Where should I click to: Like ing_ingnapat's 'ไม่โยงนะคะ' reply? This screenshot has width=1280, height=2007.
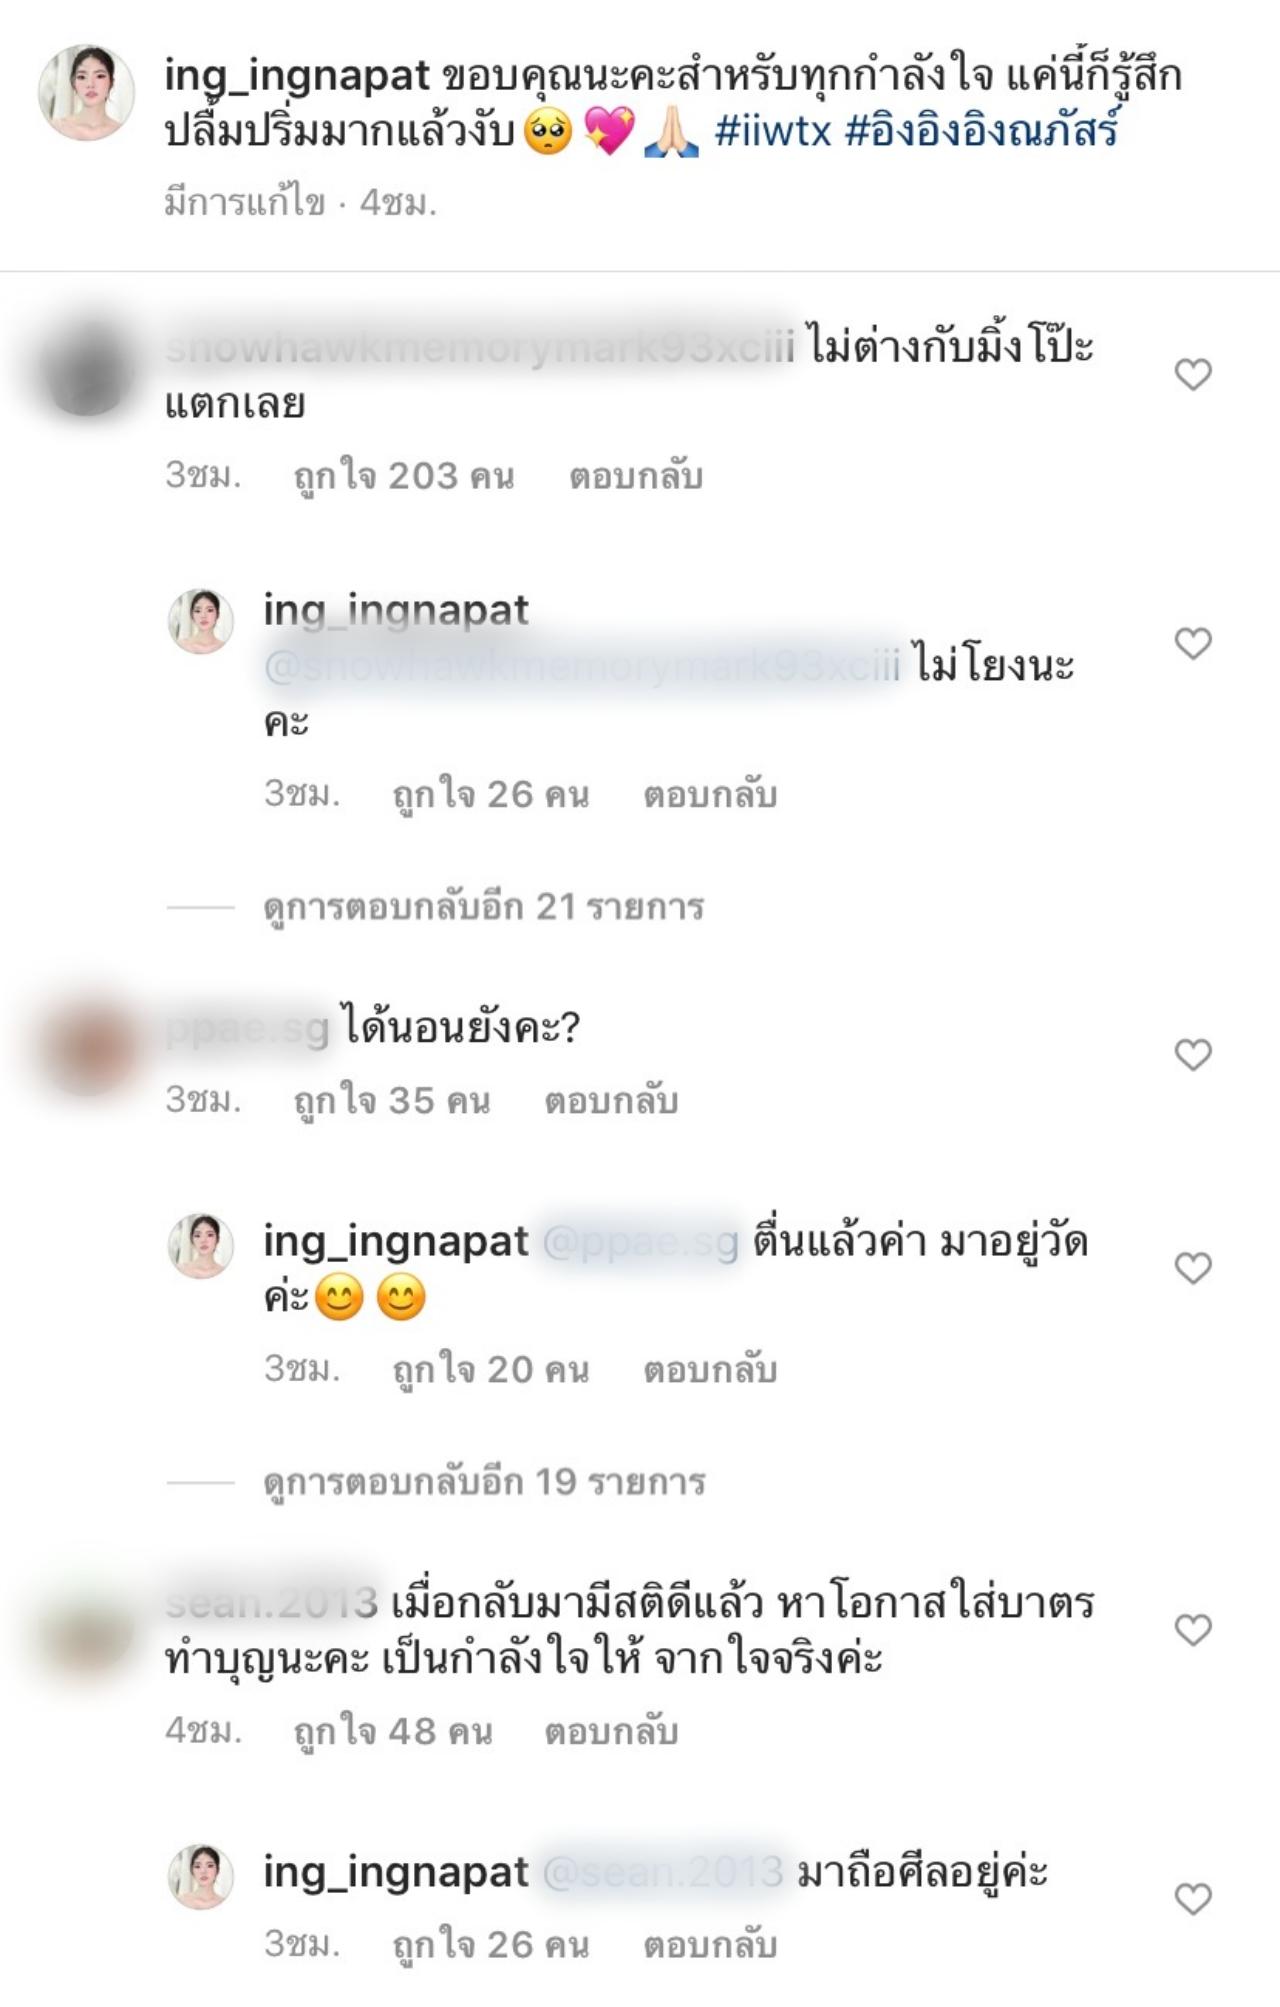pos(1193,643)
